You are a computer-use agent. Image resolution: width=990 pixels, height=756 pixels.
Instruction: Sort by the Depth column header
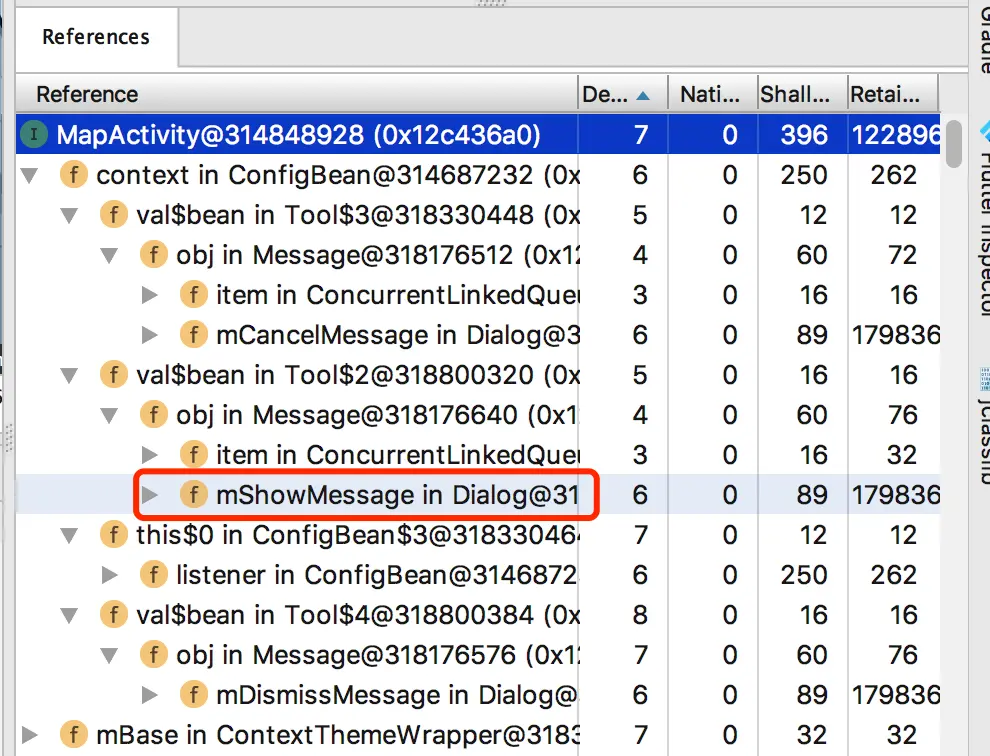pyautogui.click(x=623, y=94)
